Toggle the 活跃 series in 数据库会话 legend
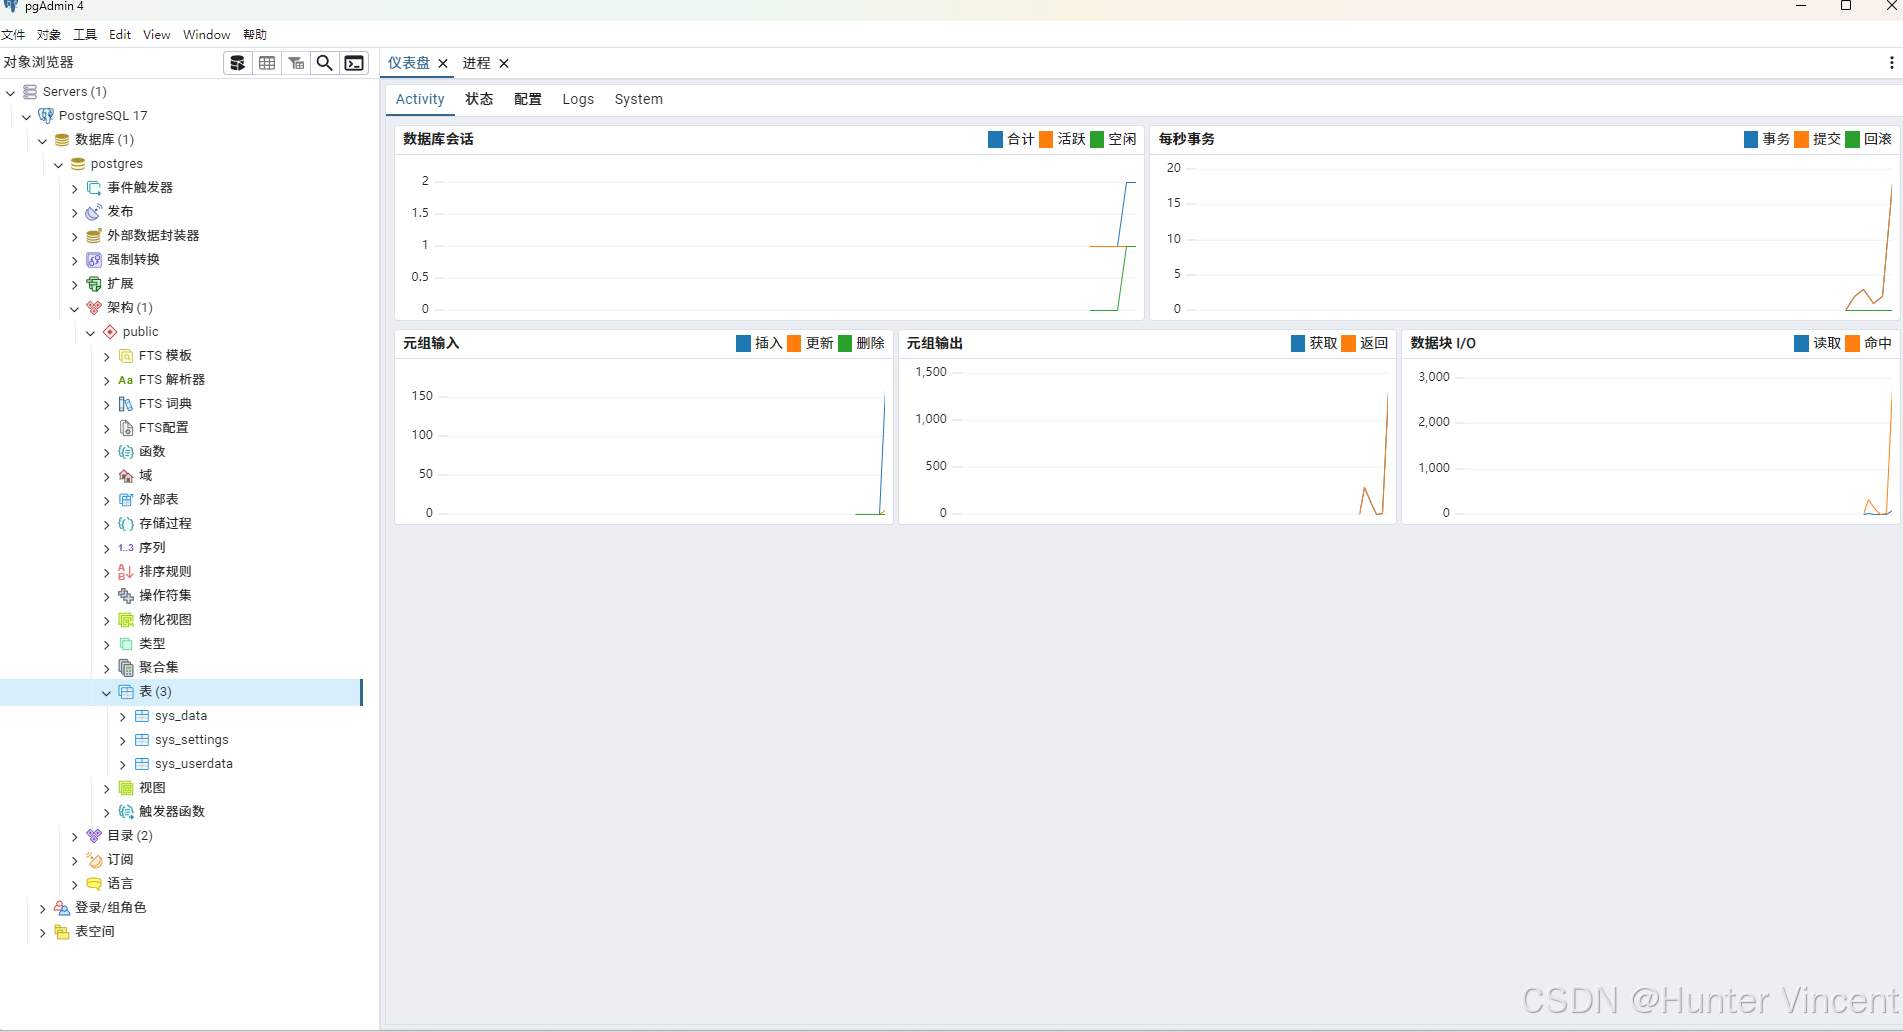Image resolution: width=1903 pixels, height=1032 pixels. point(1061,139)
